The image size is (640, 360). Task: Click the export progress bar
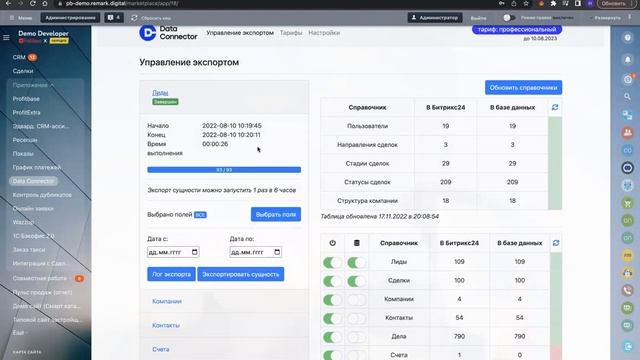pyautogui.click(x=224, y=170)
